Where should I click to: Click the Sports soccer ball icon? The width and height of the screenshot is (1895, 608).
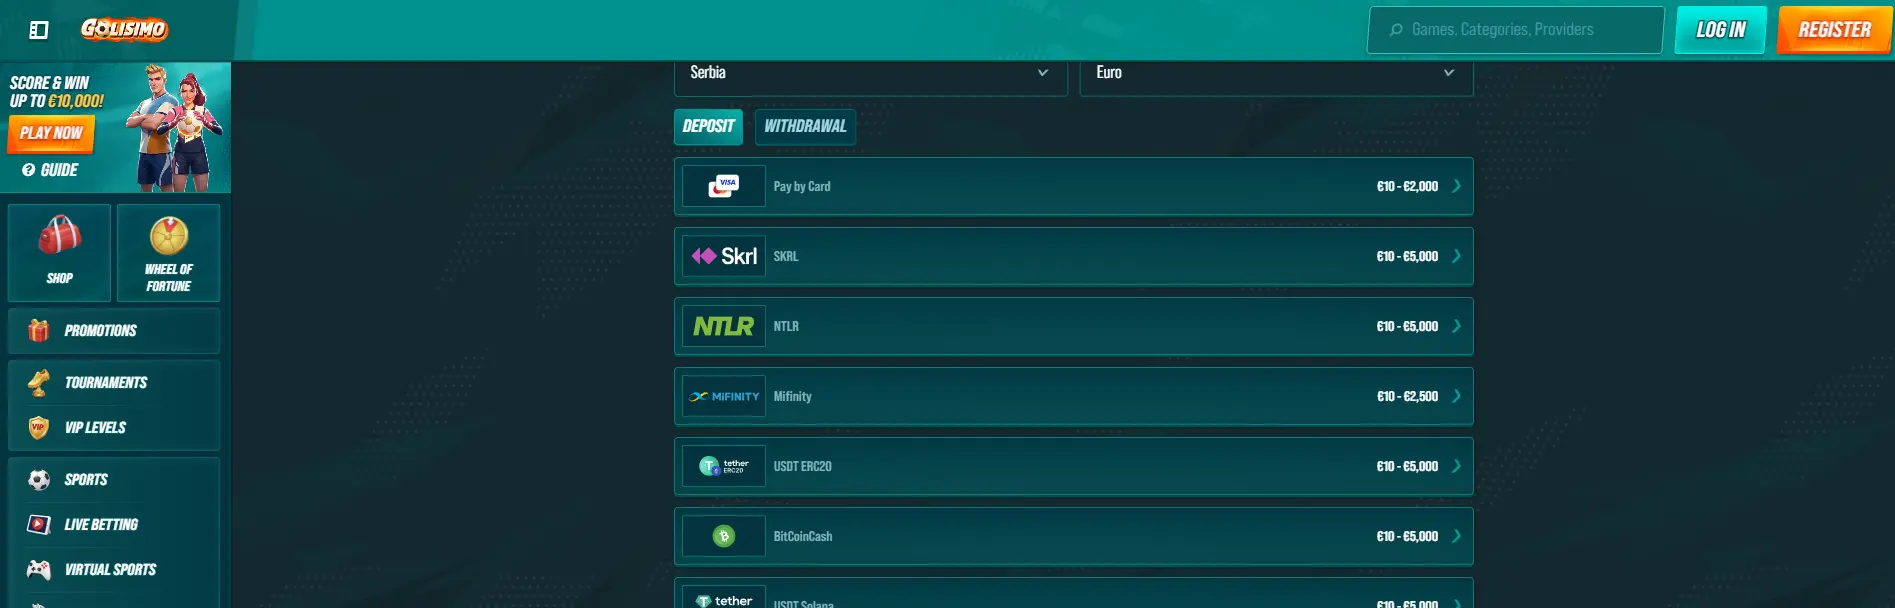tap(39, 480)
